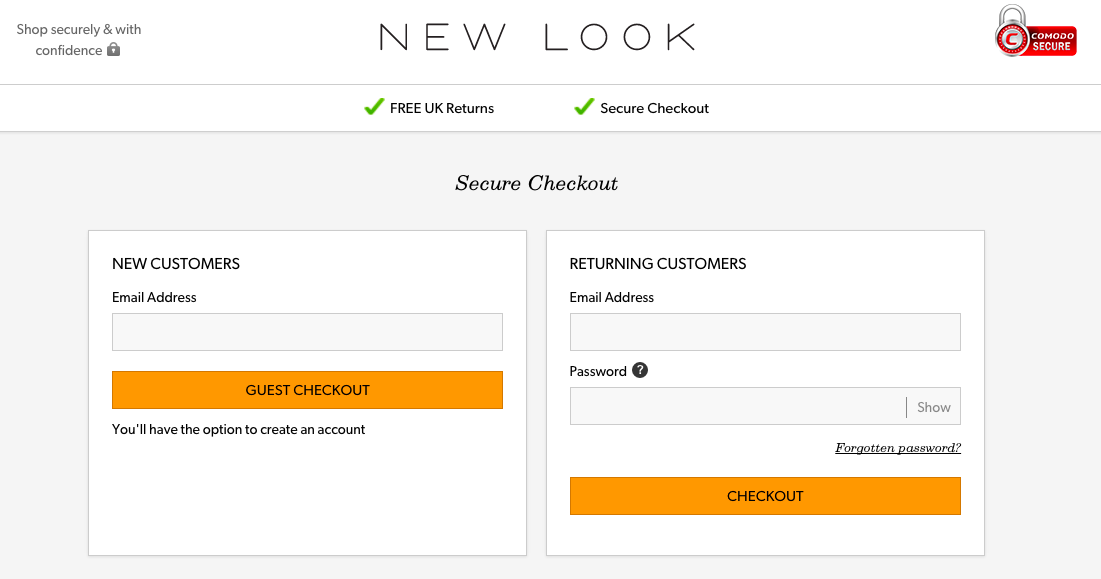This screenshot has width=1101, height=579.
Task: Click the green checkmark beside Secure Checkout
Action: click(x=584, y=107)
